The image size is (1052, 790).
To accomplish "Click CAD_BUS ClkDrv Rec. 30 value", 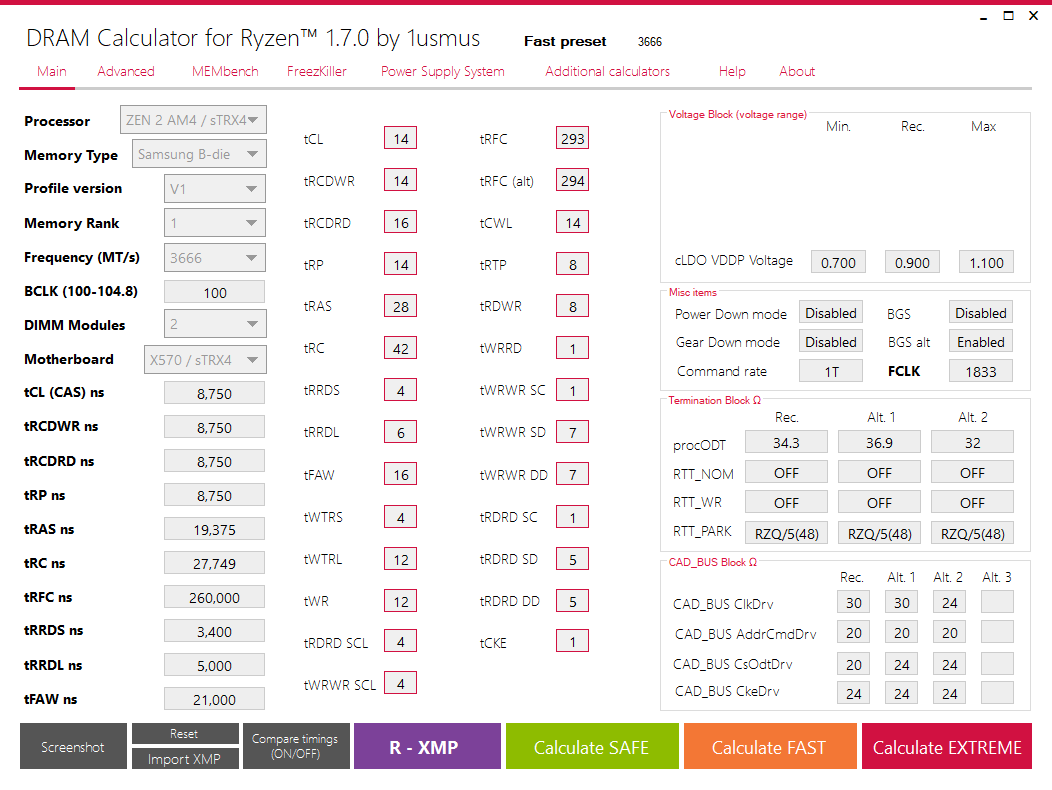I will click(853, 602).
